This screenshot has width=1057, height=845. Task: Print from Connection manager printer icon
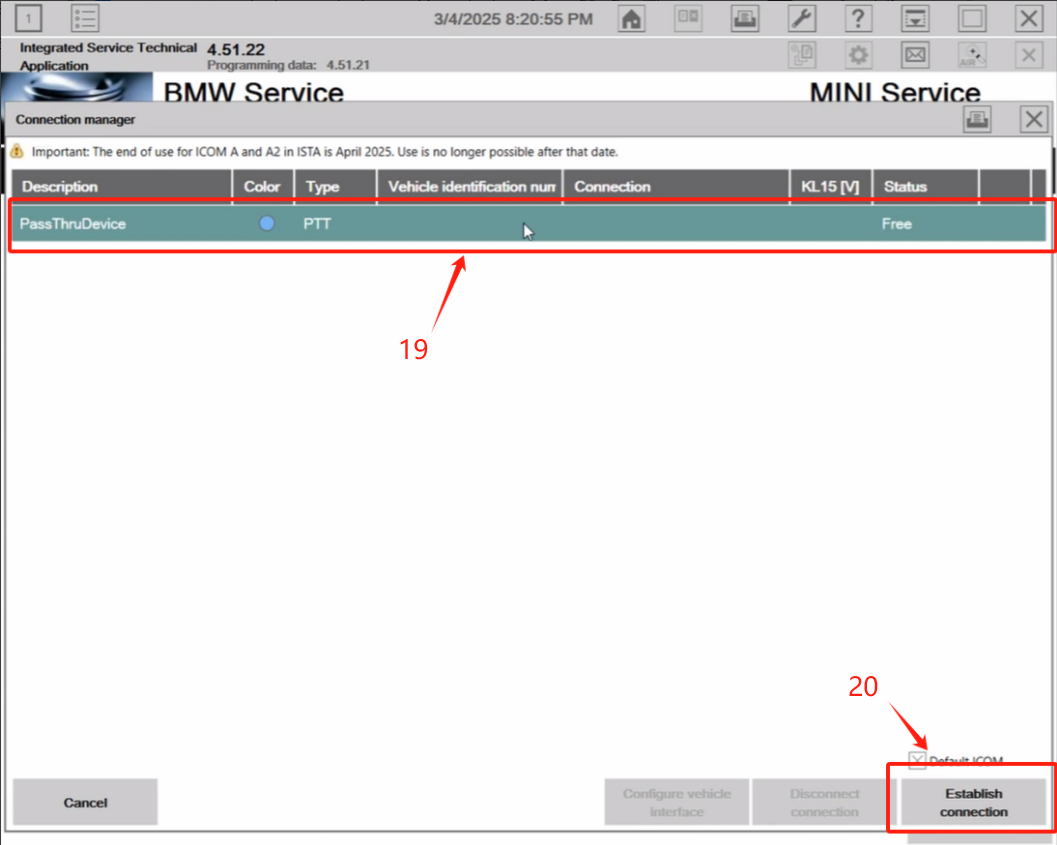click(x=977, y=119)
